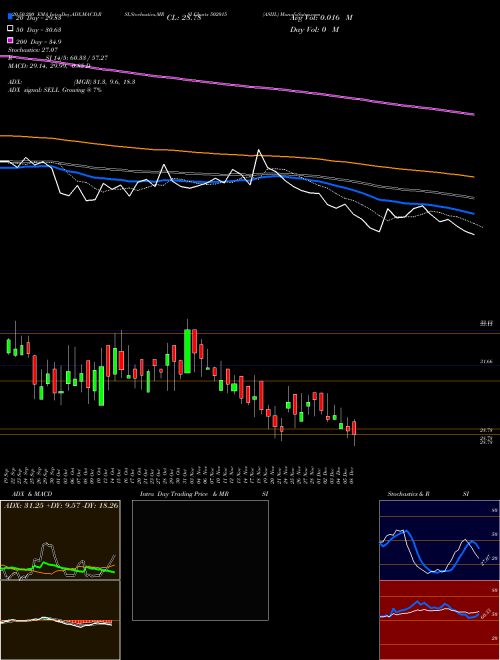Click the 'ADX signal: SELL' line
500x660 pixels.
coord(55,90)
